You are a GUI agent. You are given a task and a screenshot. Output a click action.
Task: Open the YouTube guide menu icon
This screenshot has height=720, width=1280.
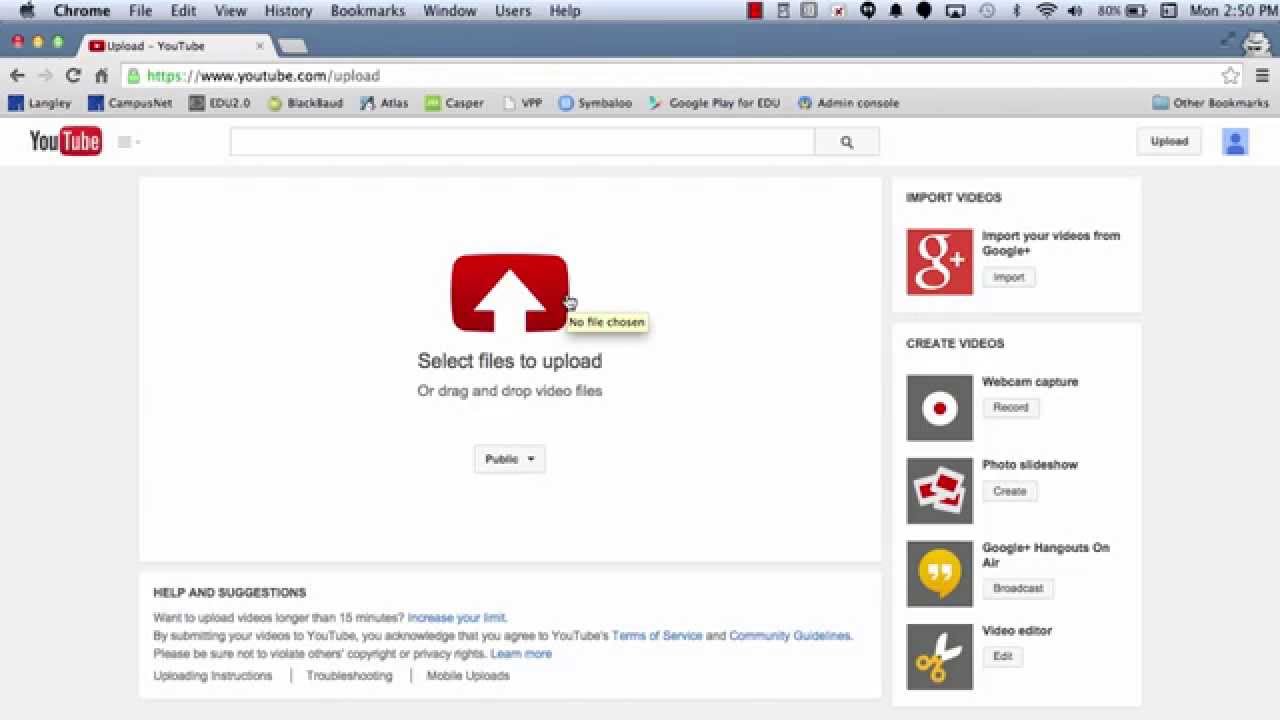point(128,142)
